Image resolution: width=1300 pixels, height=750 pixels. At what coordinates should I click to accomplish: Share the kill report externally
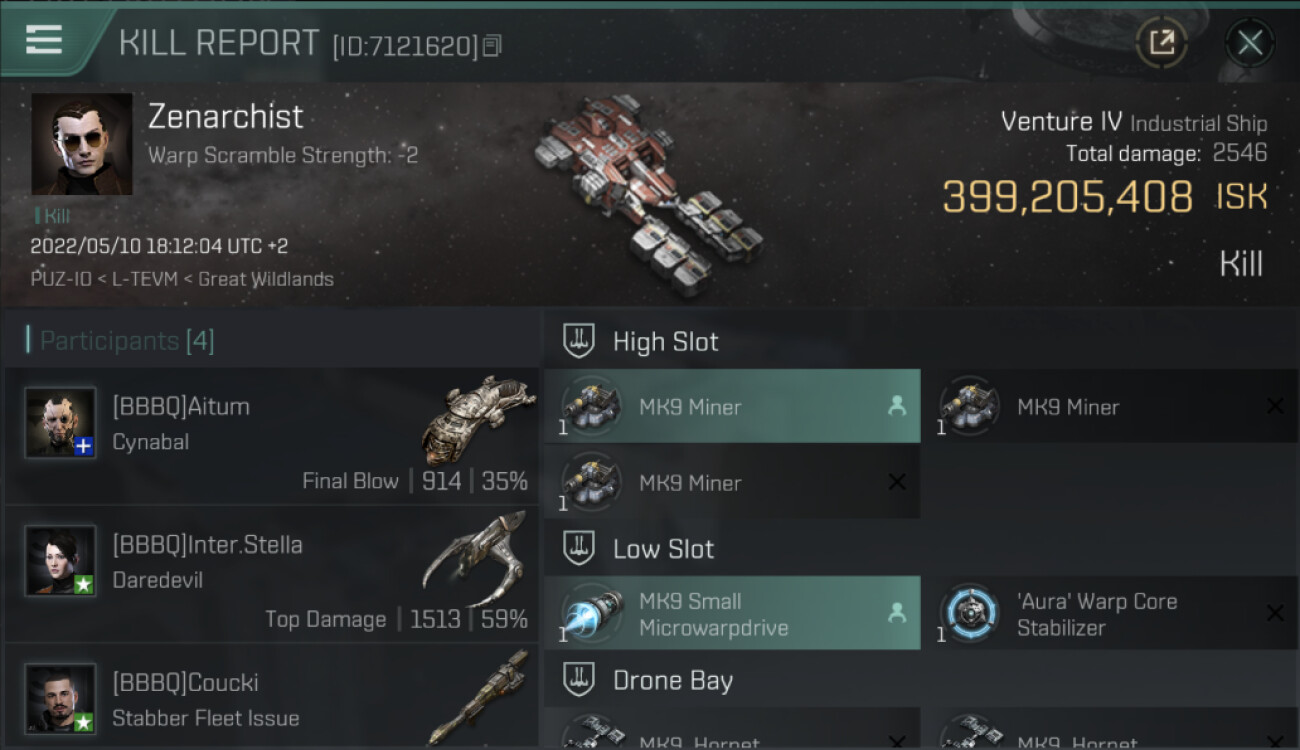(1161, 42)
